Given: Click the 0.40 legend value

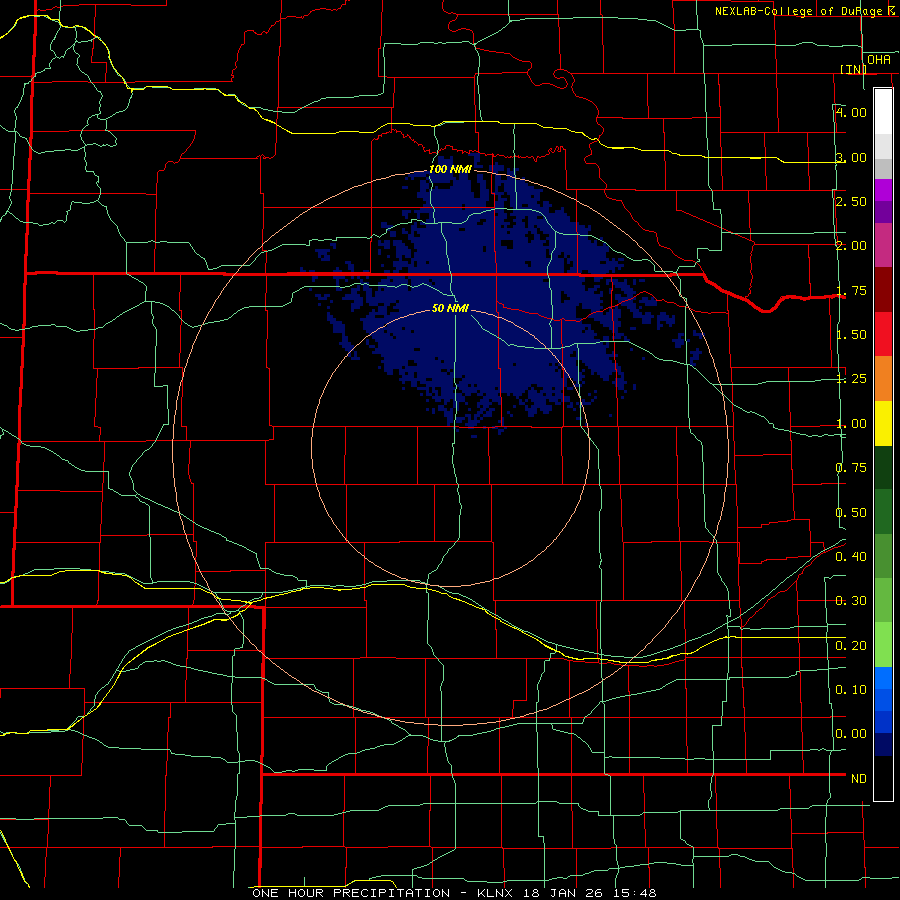Looking at the screenshot, I should click(x=851, y=557).
